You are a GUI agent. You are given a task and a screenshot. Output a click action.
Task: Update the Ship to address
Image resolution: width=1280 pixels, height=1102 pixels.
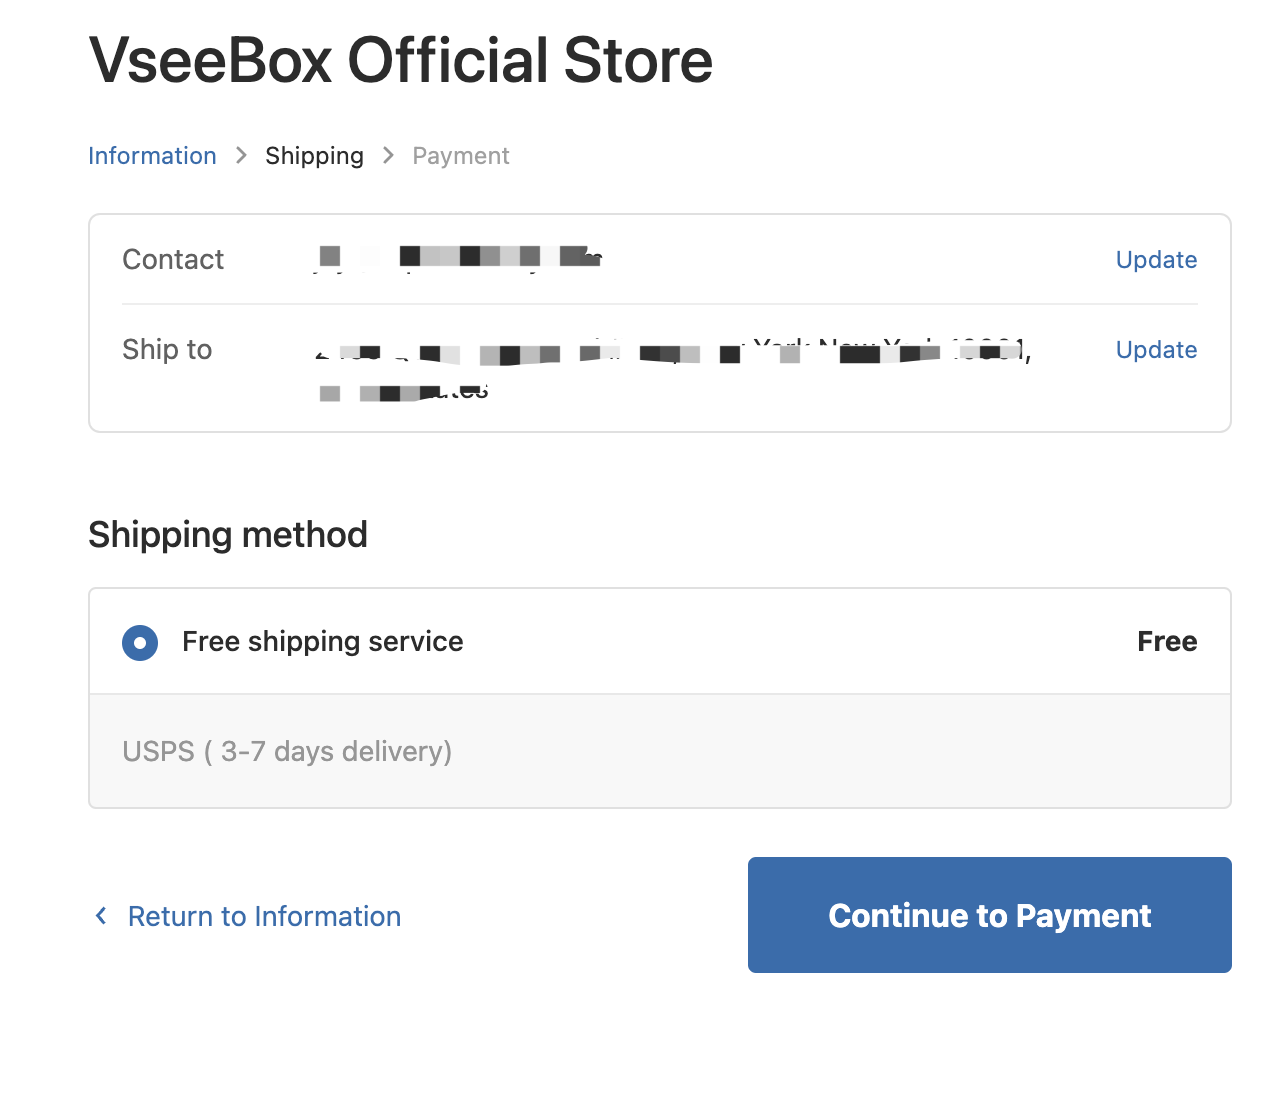coord(1156,350)
